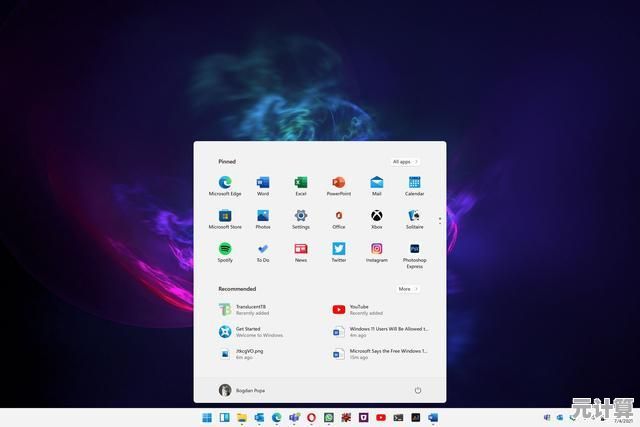The image size is (640, 427).
Task: Open Microsoft Edge from pinned apps
Action: tap(225, 186)
